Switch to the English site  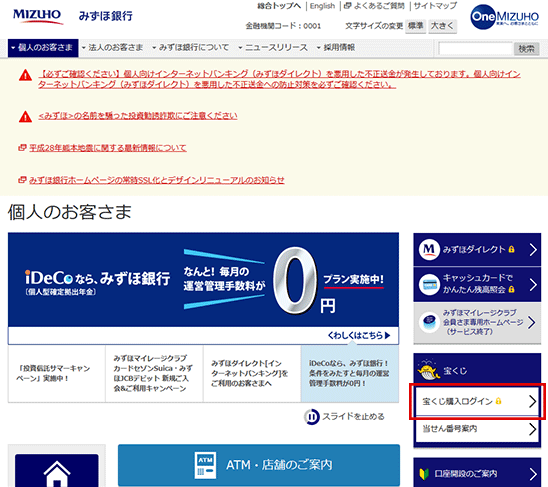322,6
